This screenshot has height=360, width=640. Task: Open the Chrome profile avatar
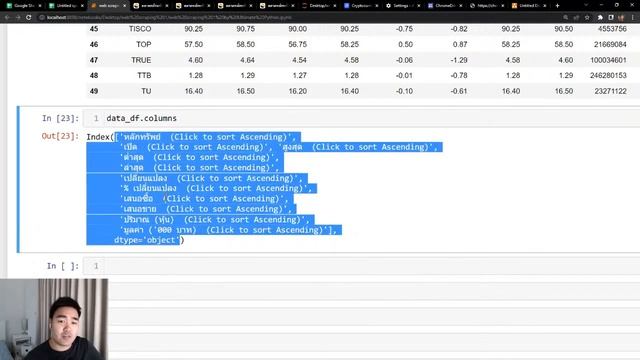(x=621, y=18)
